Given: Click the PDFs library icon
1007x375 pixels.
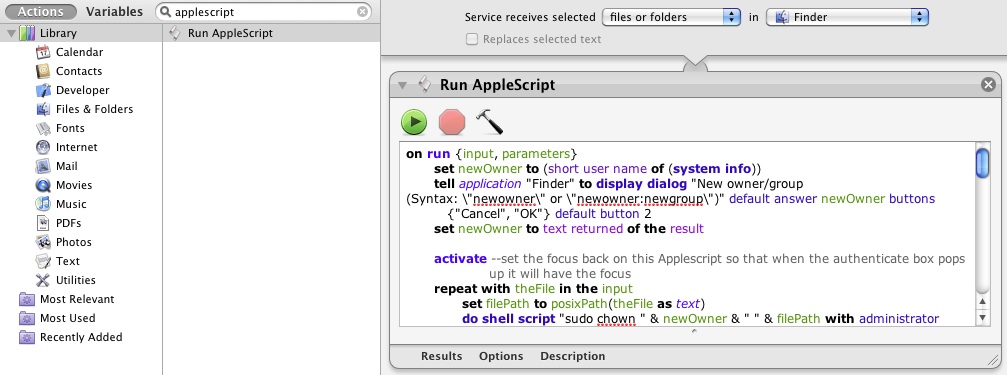Looking at the screenshot, I should click(x=43, y=223).
